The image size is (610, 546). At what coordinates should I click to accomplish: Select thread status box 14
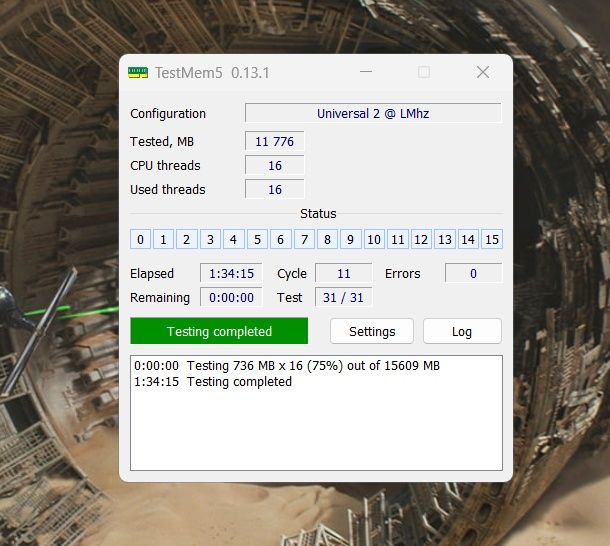[468, 239]
